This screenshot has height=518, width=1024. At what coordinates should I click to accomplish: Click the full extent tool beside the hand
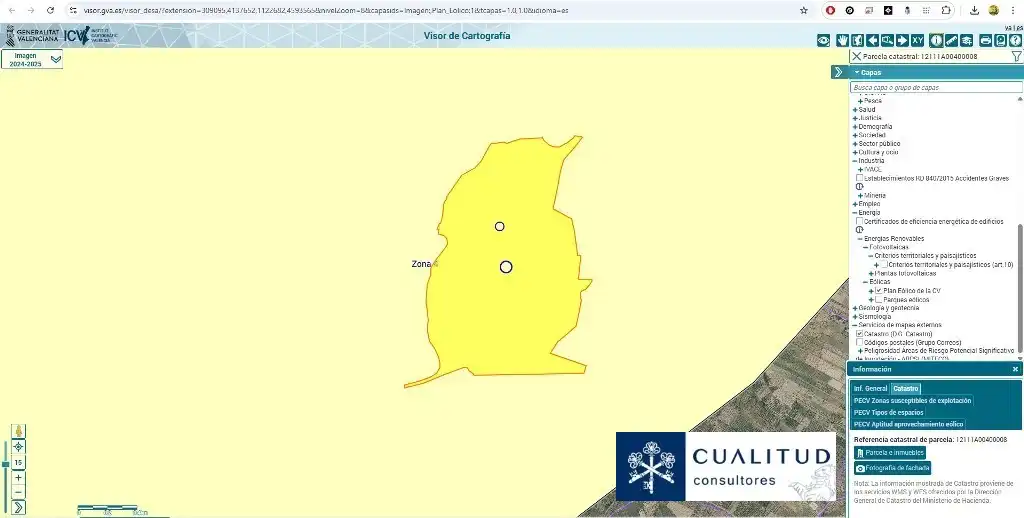pos(857,40)
